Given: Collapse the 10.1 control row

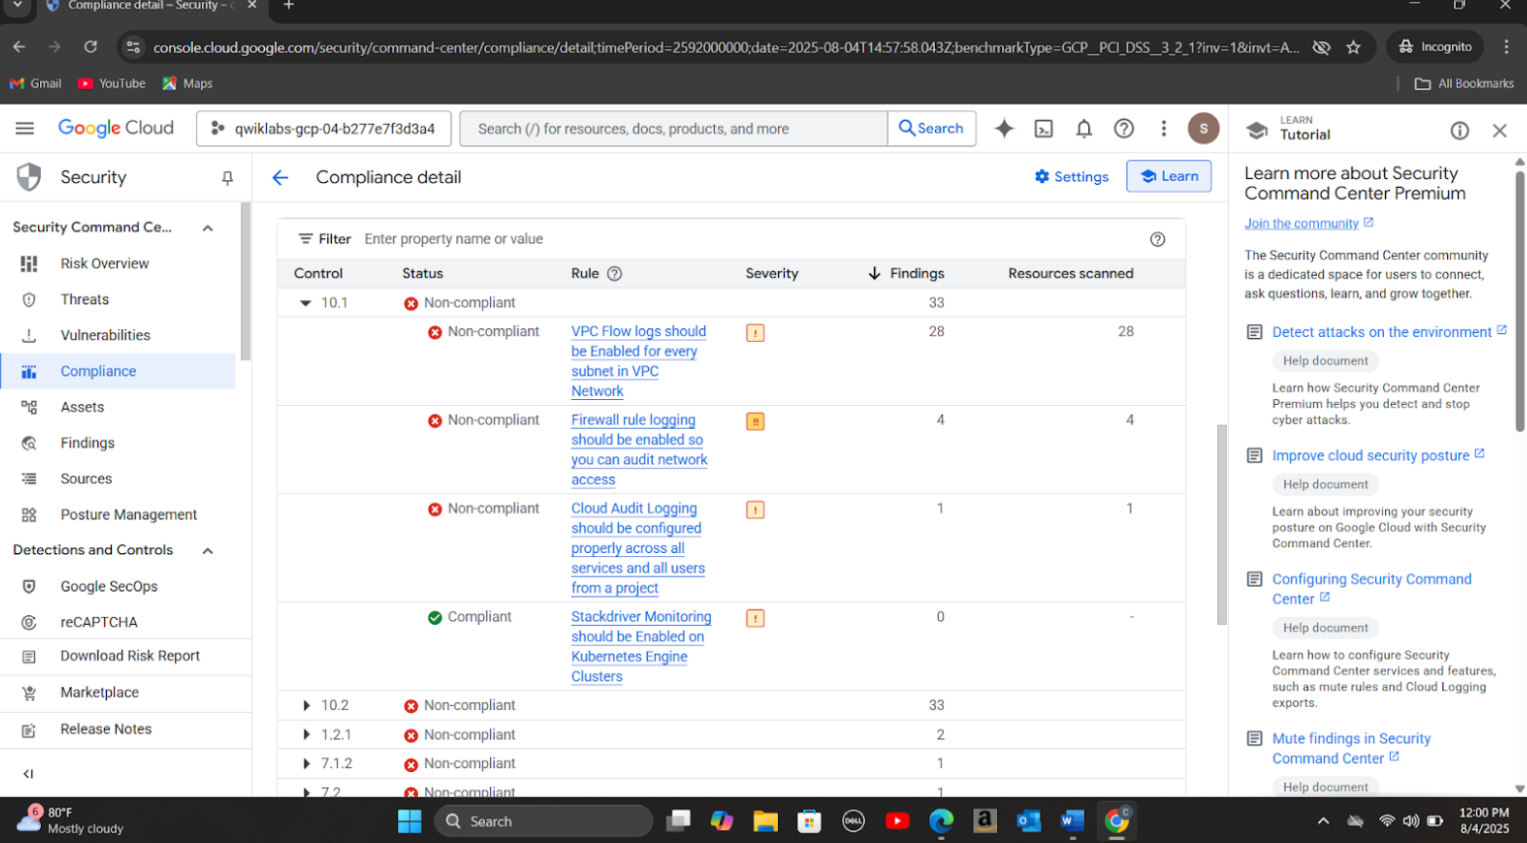Looking at the screenshot, I should point(306,303).
